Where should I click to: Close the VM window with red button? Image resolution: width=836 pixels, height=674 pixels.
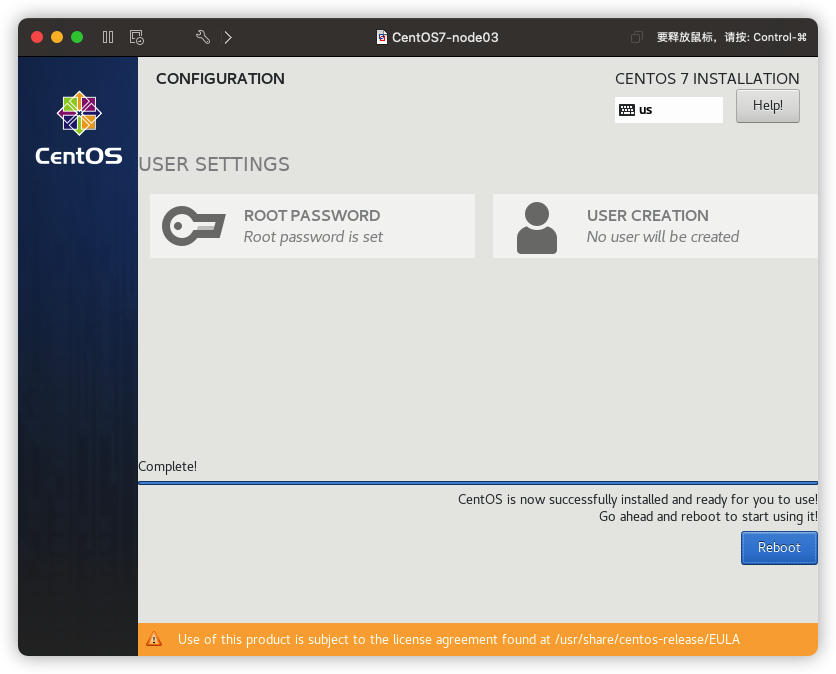pyautogui.click(x=37, y=37)
